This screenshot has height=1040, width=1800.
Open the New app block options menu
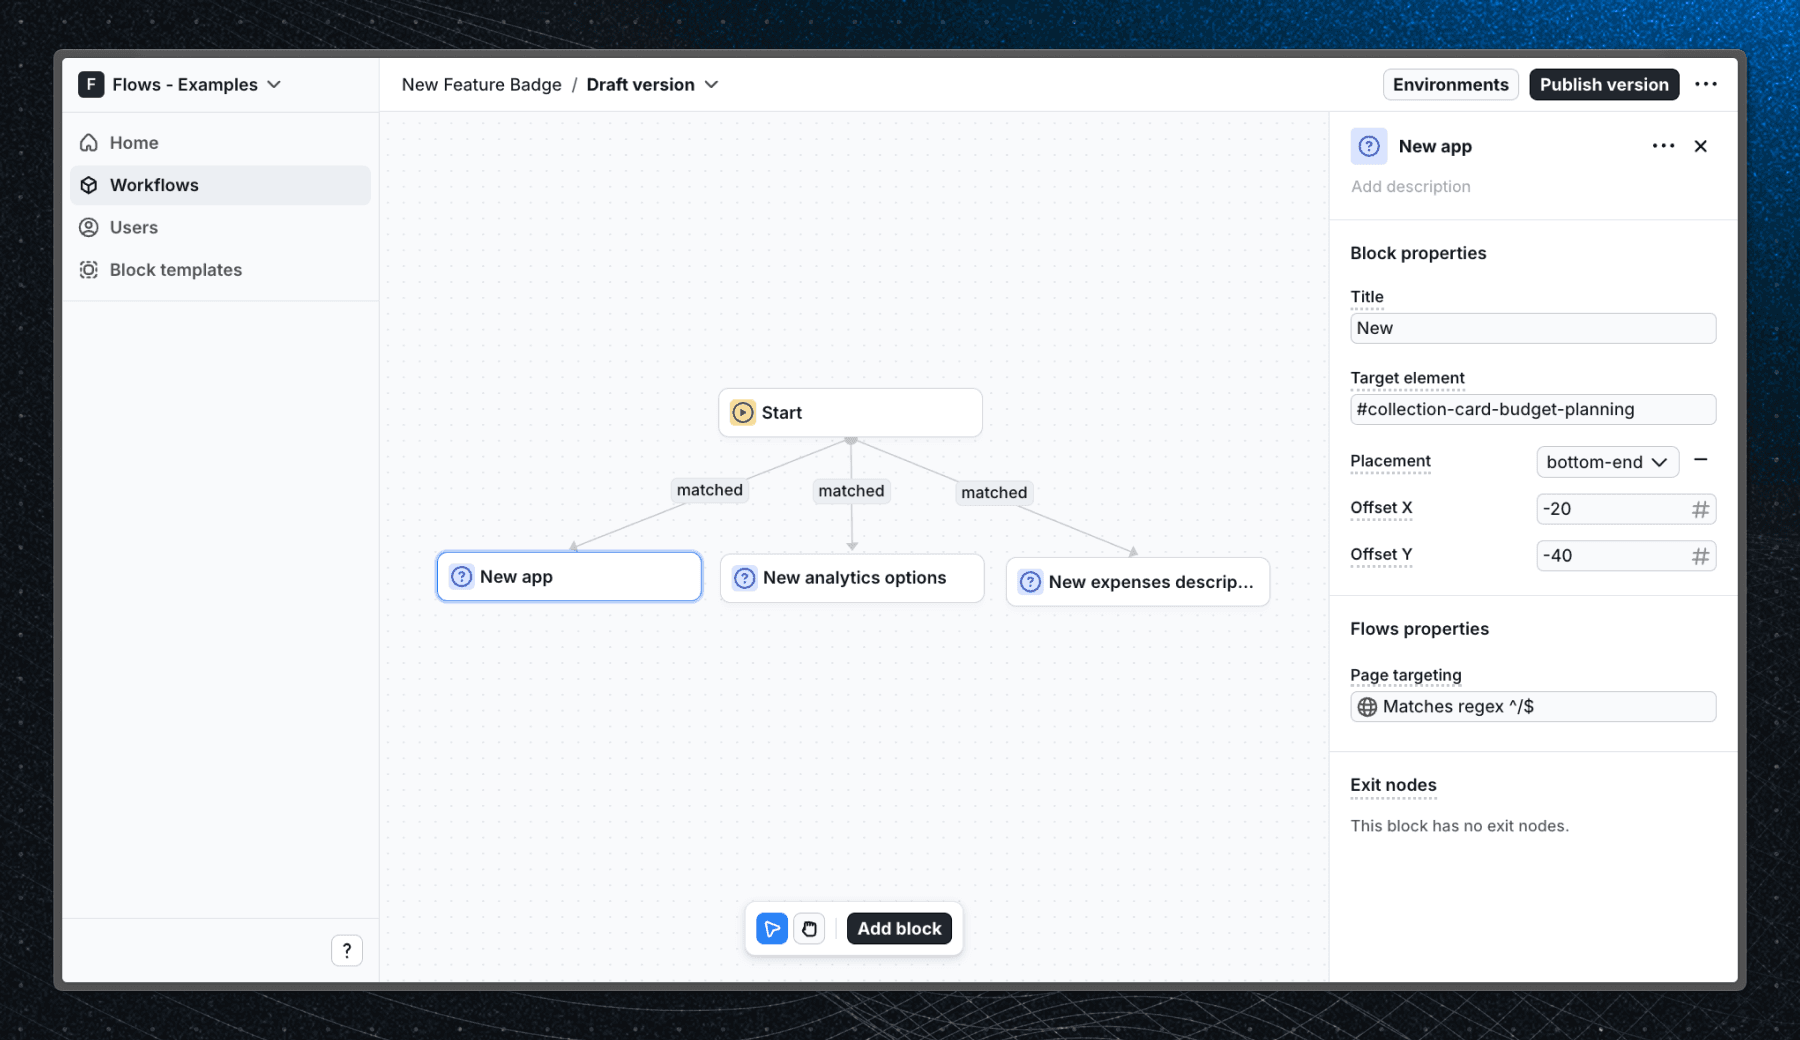(1662, 146)
